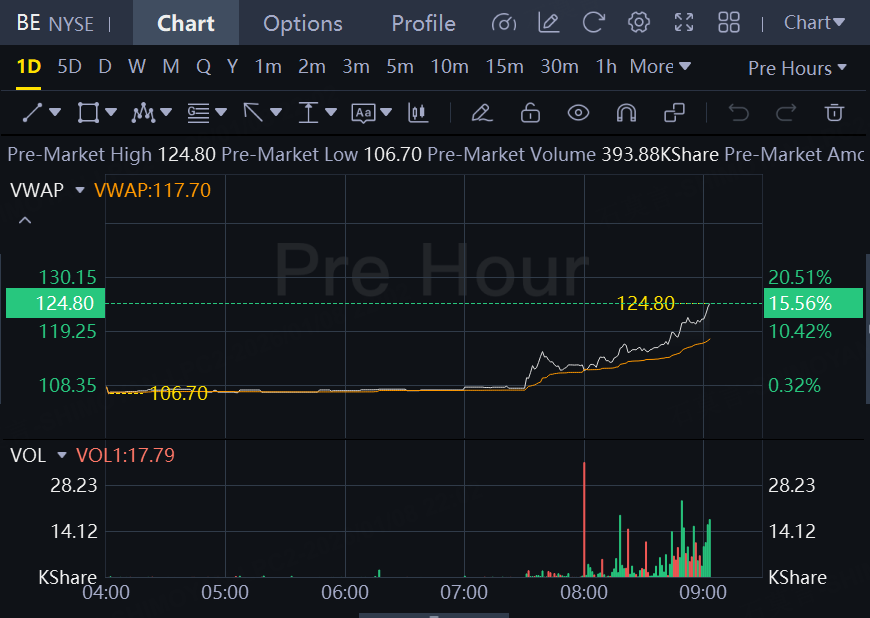Expand rectangle shape tool options arrow
The width and height of the screenshot is (870, 618).
[111, 113]
